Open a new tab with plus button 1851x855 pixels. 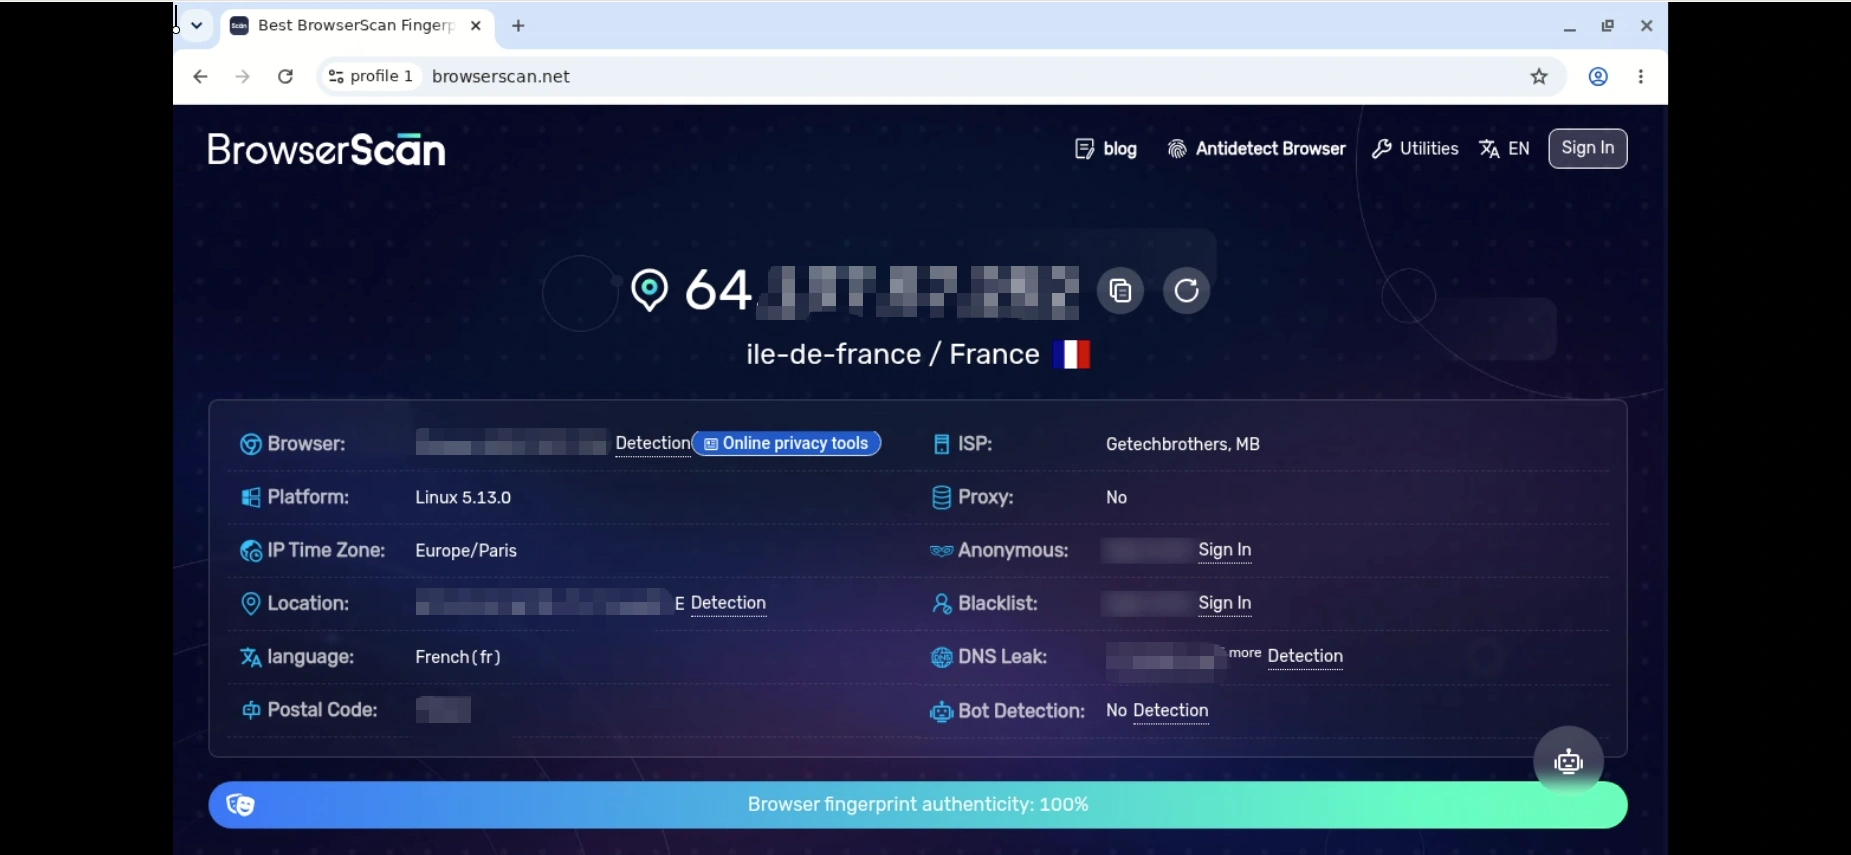tap(518, 26)
